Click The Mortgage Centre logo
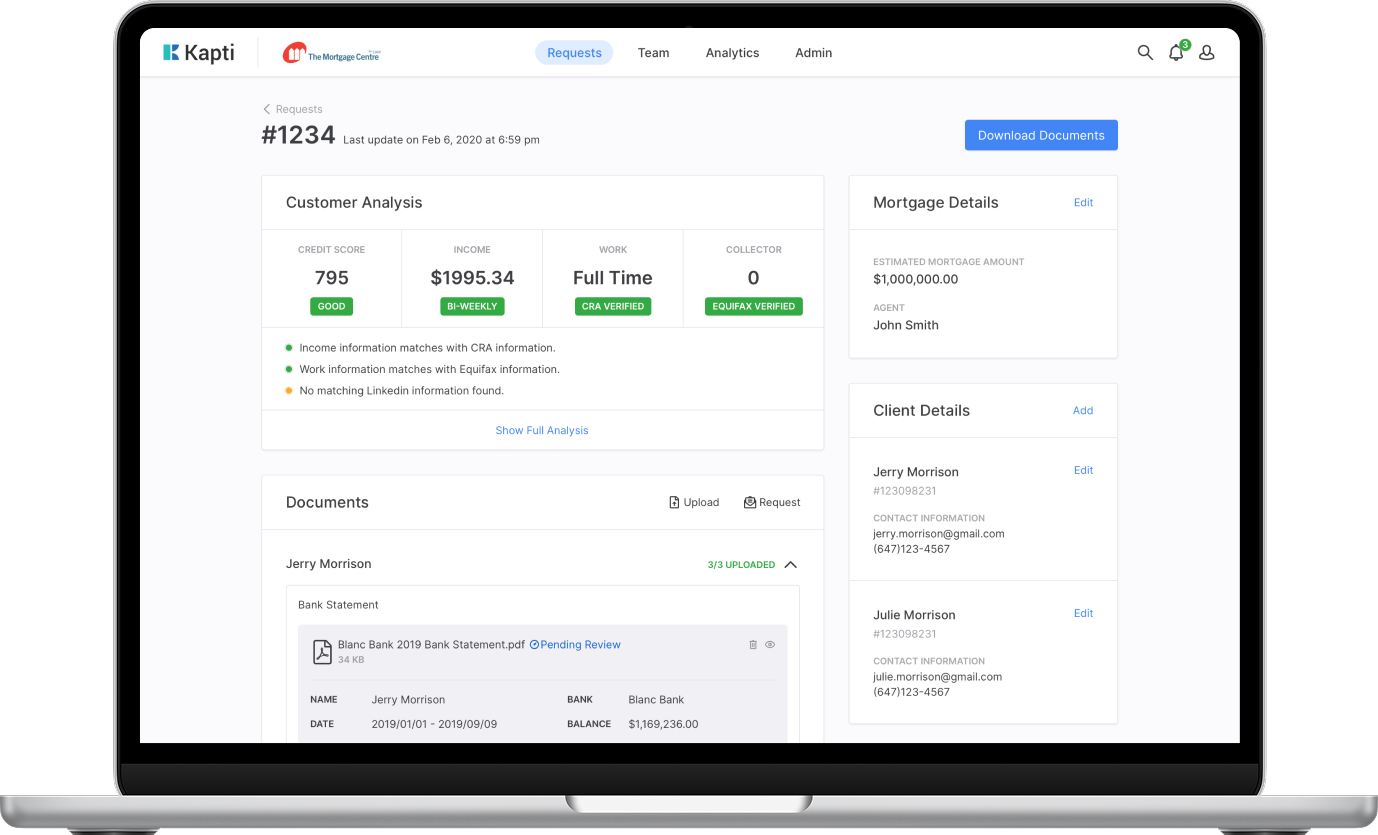The height and width of the screenshot is (835, 1378). (x=331, y=53)
